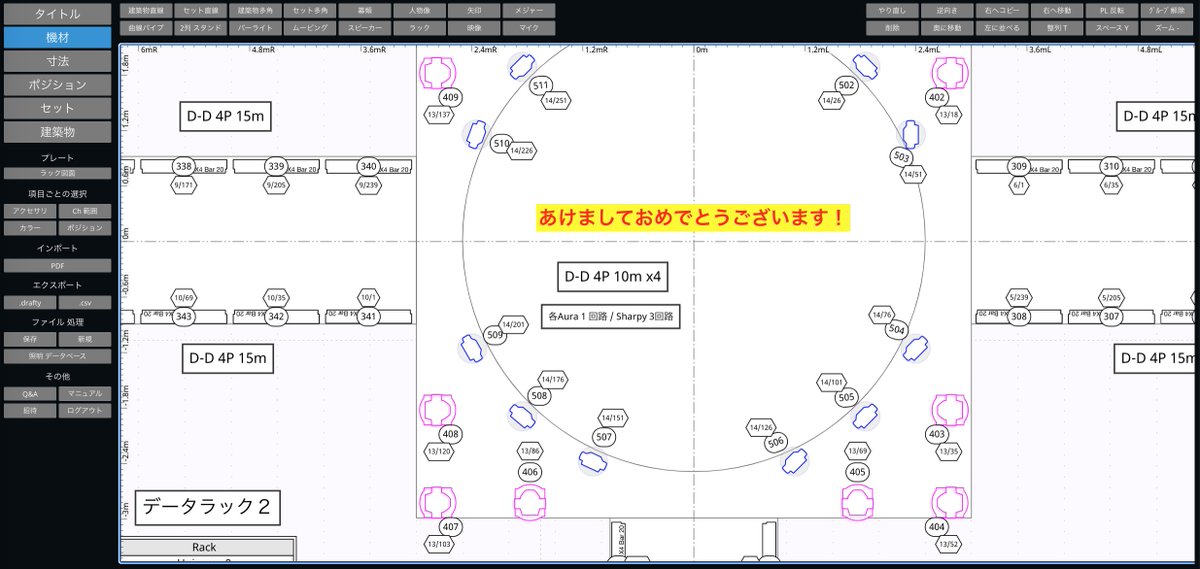Select fixture number 402 circle
Screen dimensions: 1200x569
937,98
